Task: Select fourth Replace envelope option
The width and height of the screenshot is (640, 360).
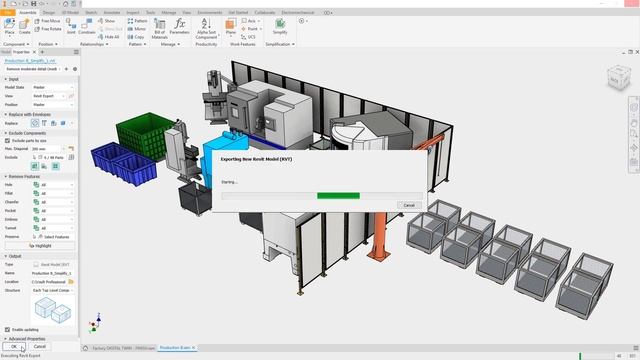Action: 63,123
